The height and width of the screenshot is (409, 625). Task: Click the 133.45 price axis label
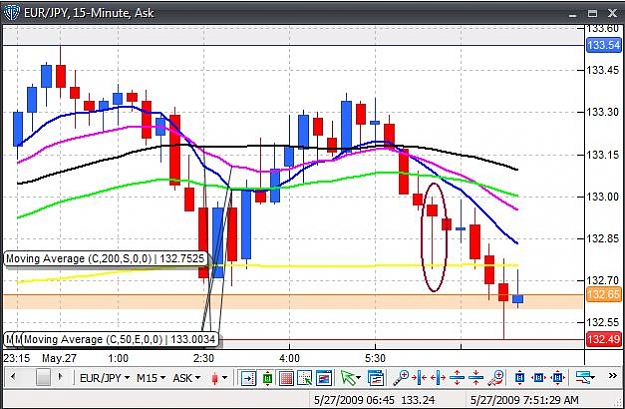click(603, 70)
